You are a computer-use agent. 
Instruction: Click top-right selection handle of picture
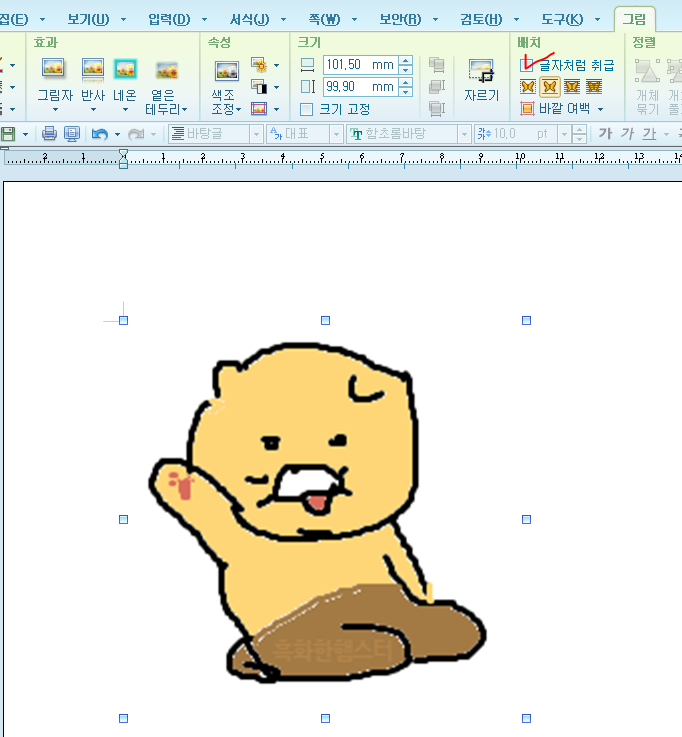point(526,321)
